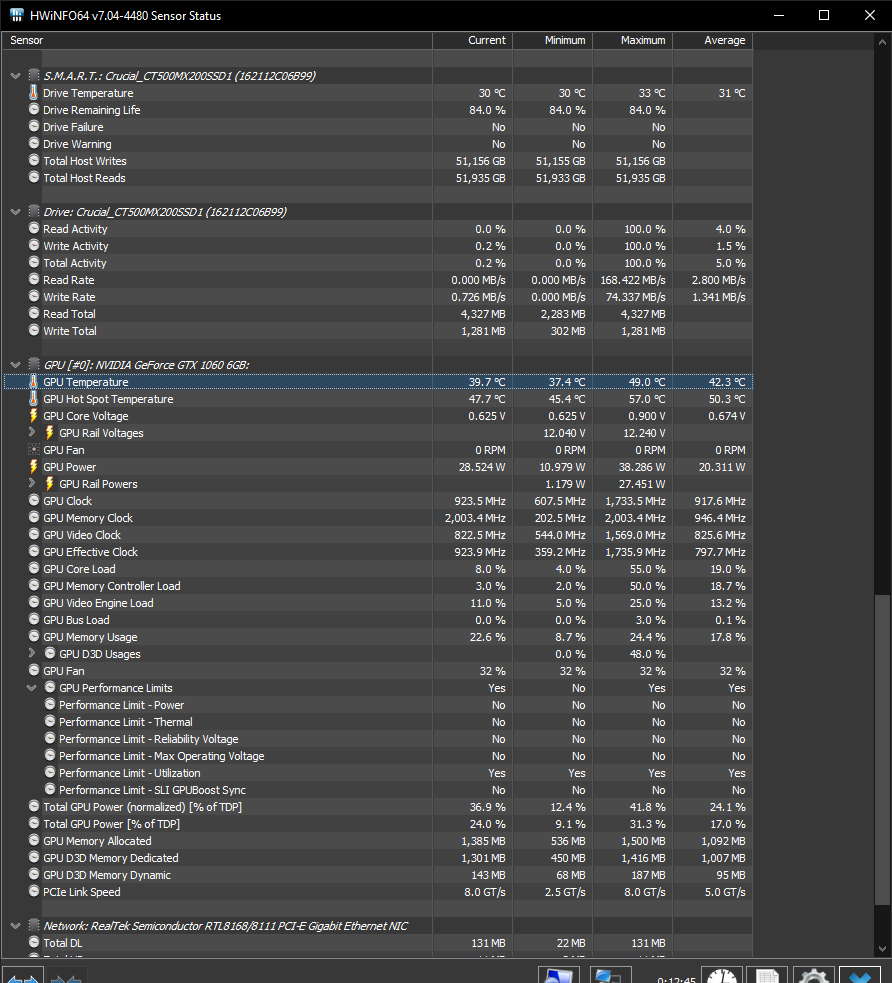892x983 pixels.
Task: Select the Performance Limit - Thermal row
Action: (378, 722)
